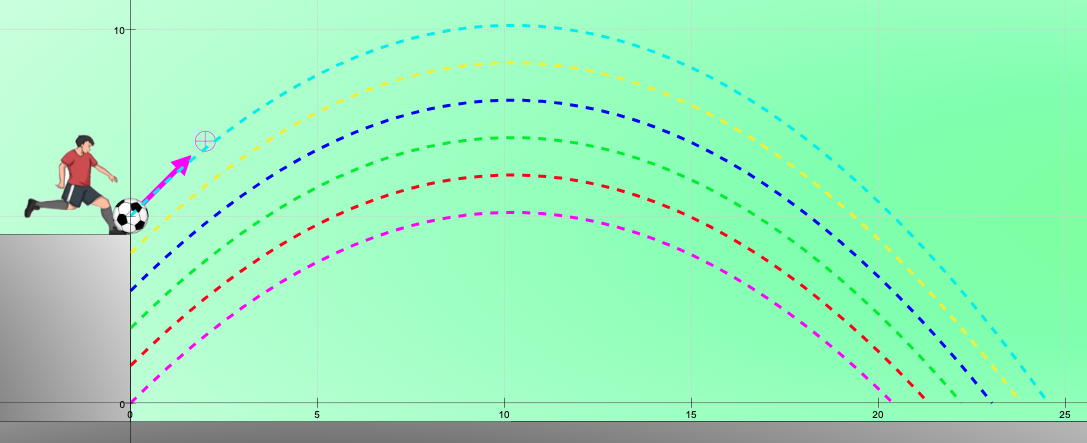Screen dimensions: 1087x443
Task: Click the peak of the cyan dashed trajectory
Action: [x=506, y=26]
